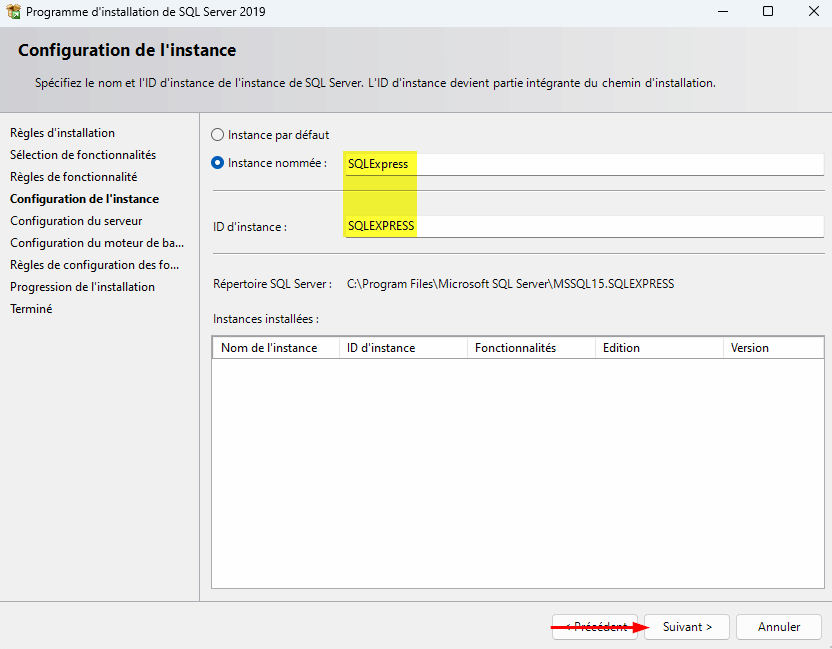The width and height of the screenshot is (832, 649).
Task: Select "Règles de fonctionnalité" in sidebar
Action: tap(73, 177)
